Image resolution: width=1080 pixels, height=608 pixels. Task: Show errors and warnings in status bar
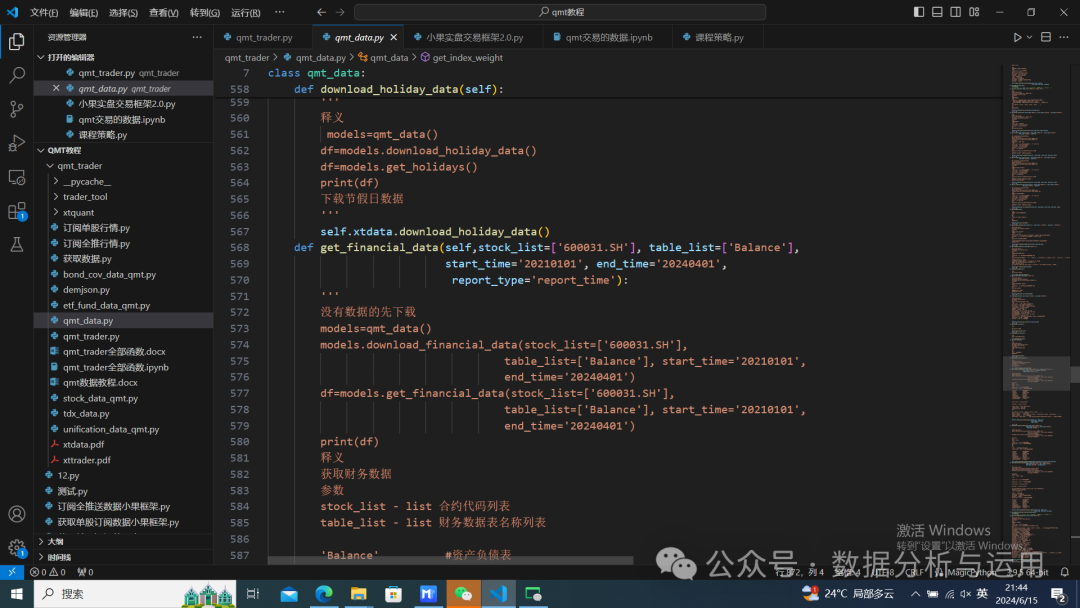click(x=48, y=572)
